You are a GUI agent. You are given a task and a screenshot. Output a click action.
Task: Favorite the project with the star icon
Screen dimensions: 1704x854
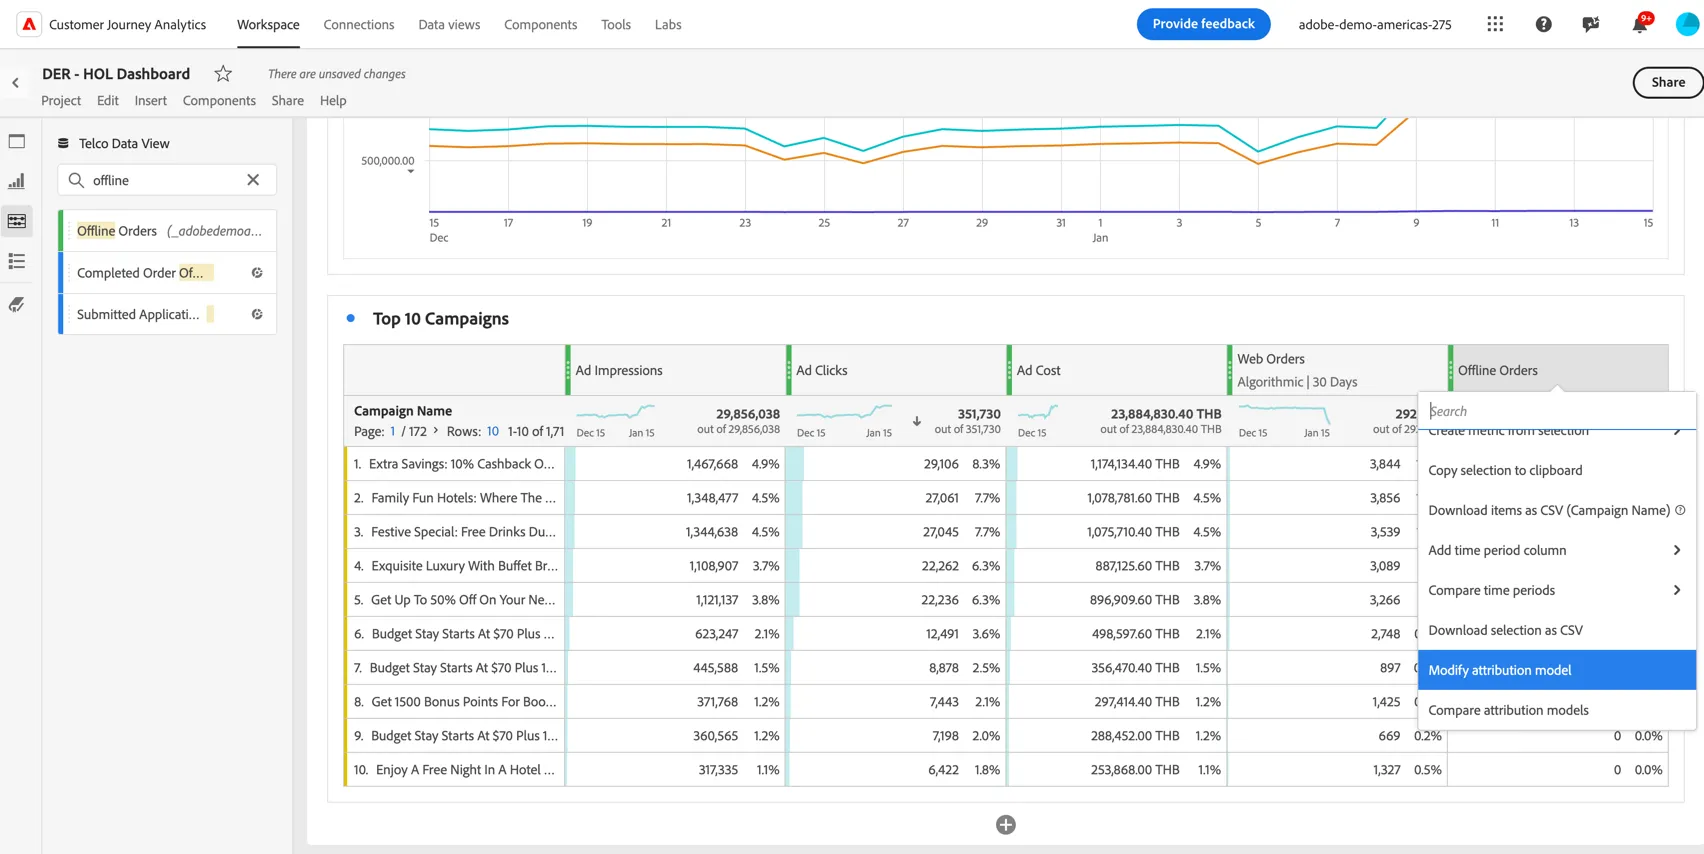point(223,73)
